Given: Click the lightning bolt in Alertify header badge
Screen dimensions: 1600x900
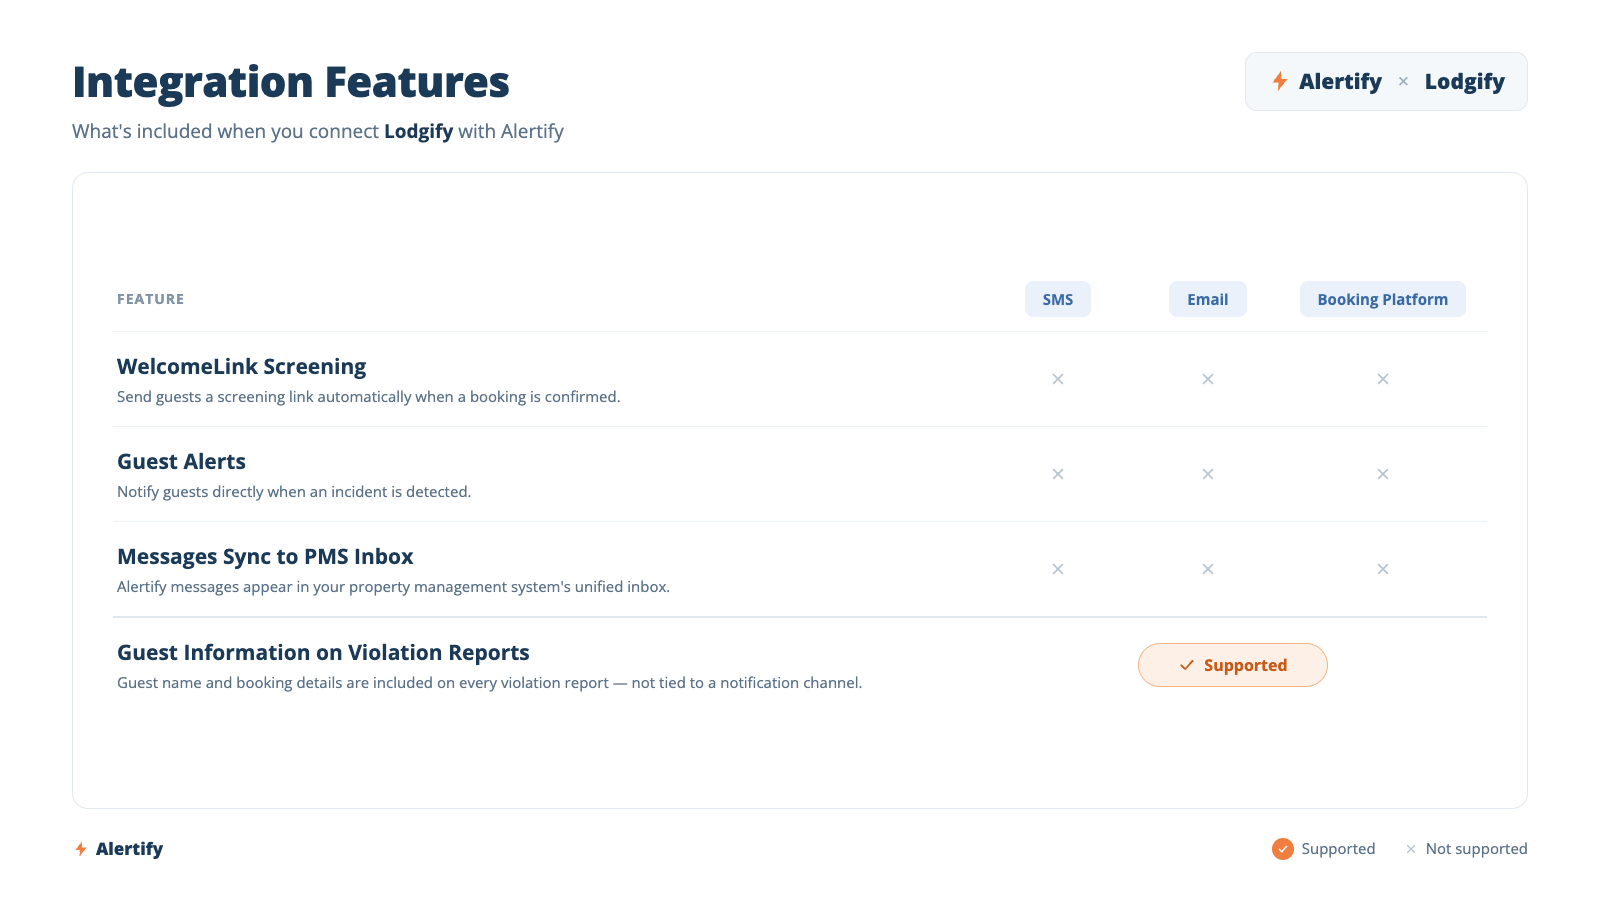Looking at the screenshot, I should pos(1280,81).
